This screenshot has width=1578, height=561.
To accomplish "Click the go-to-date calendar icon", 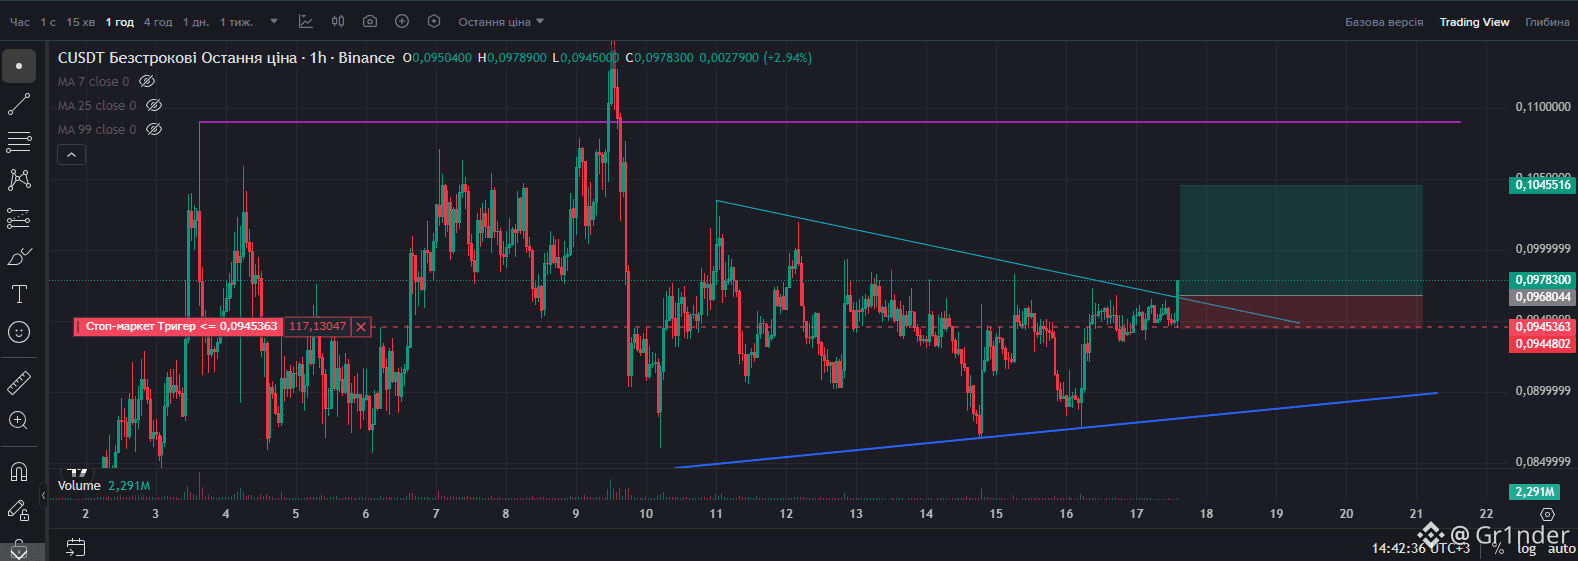I will [x=75, y=547].
